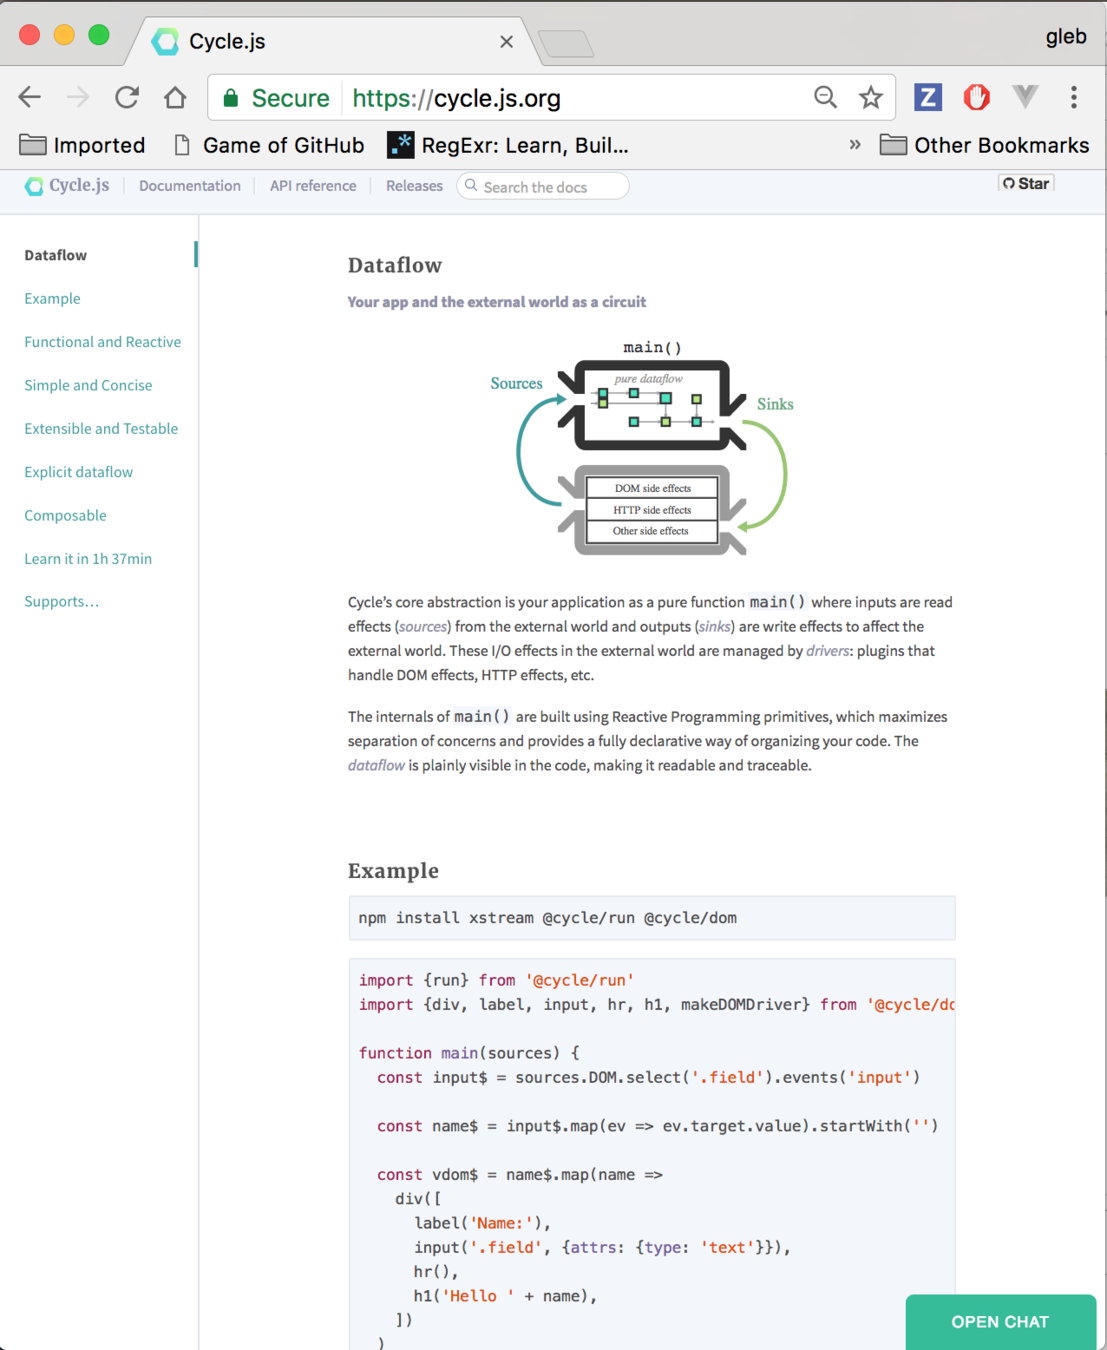Open the blue Z extension icon

(928, 97)
